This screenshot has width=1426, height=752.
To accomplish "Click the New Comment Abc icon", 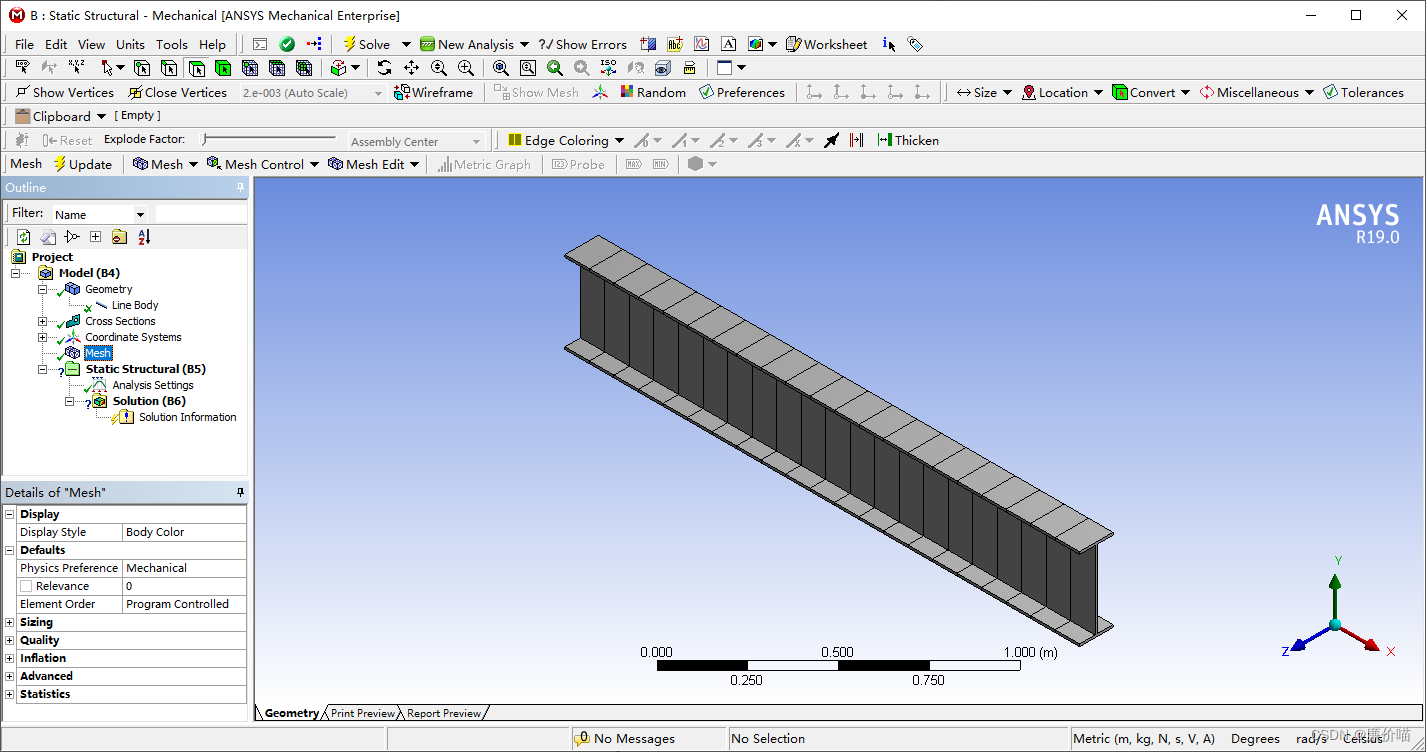I will tap(675, 44).
